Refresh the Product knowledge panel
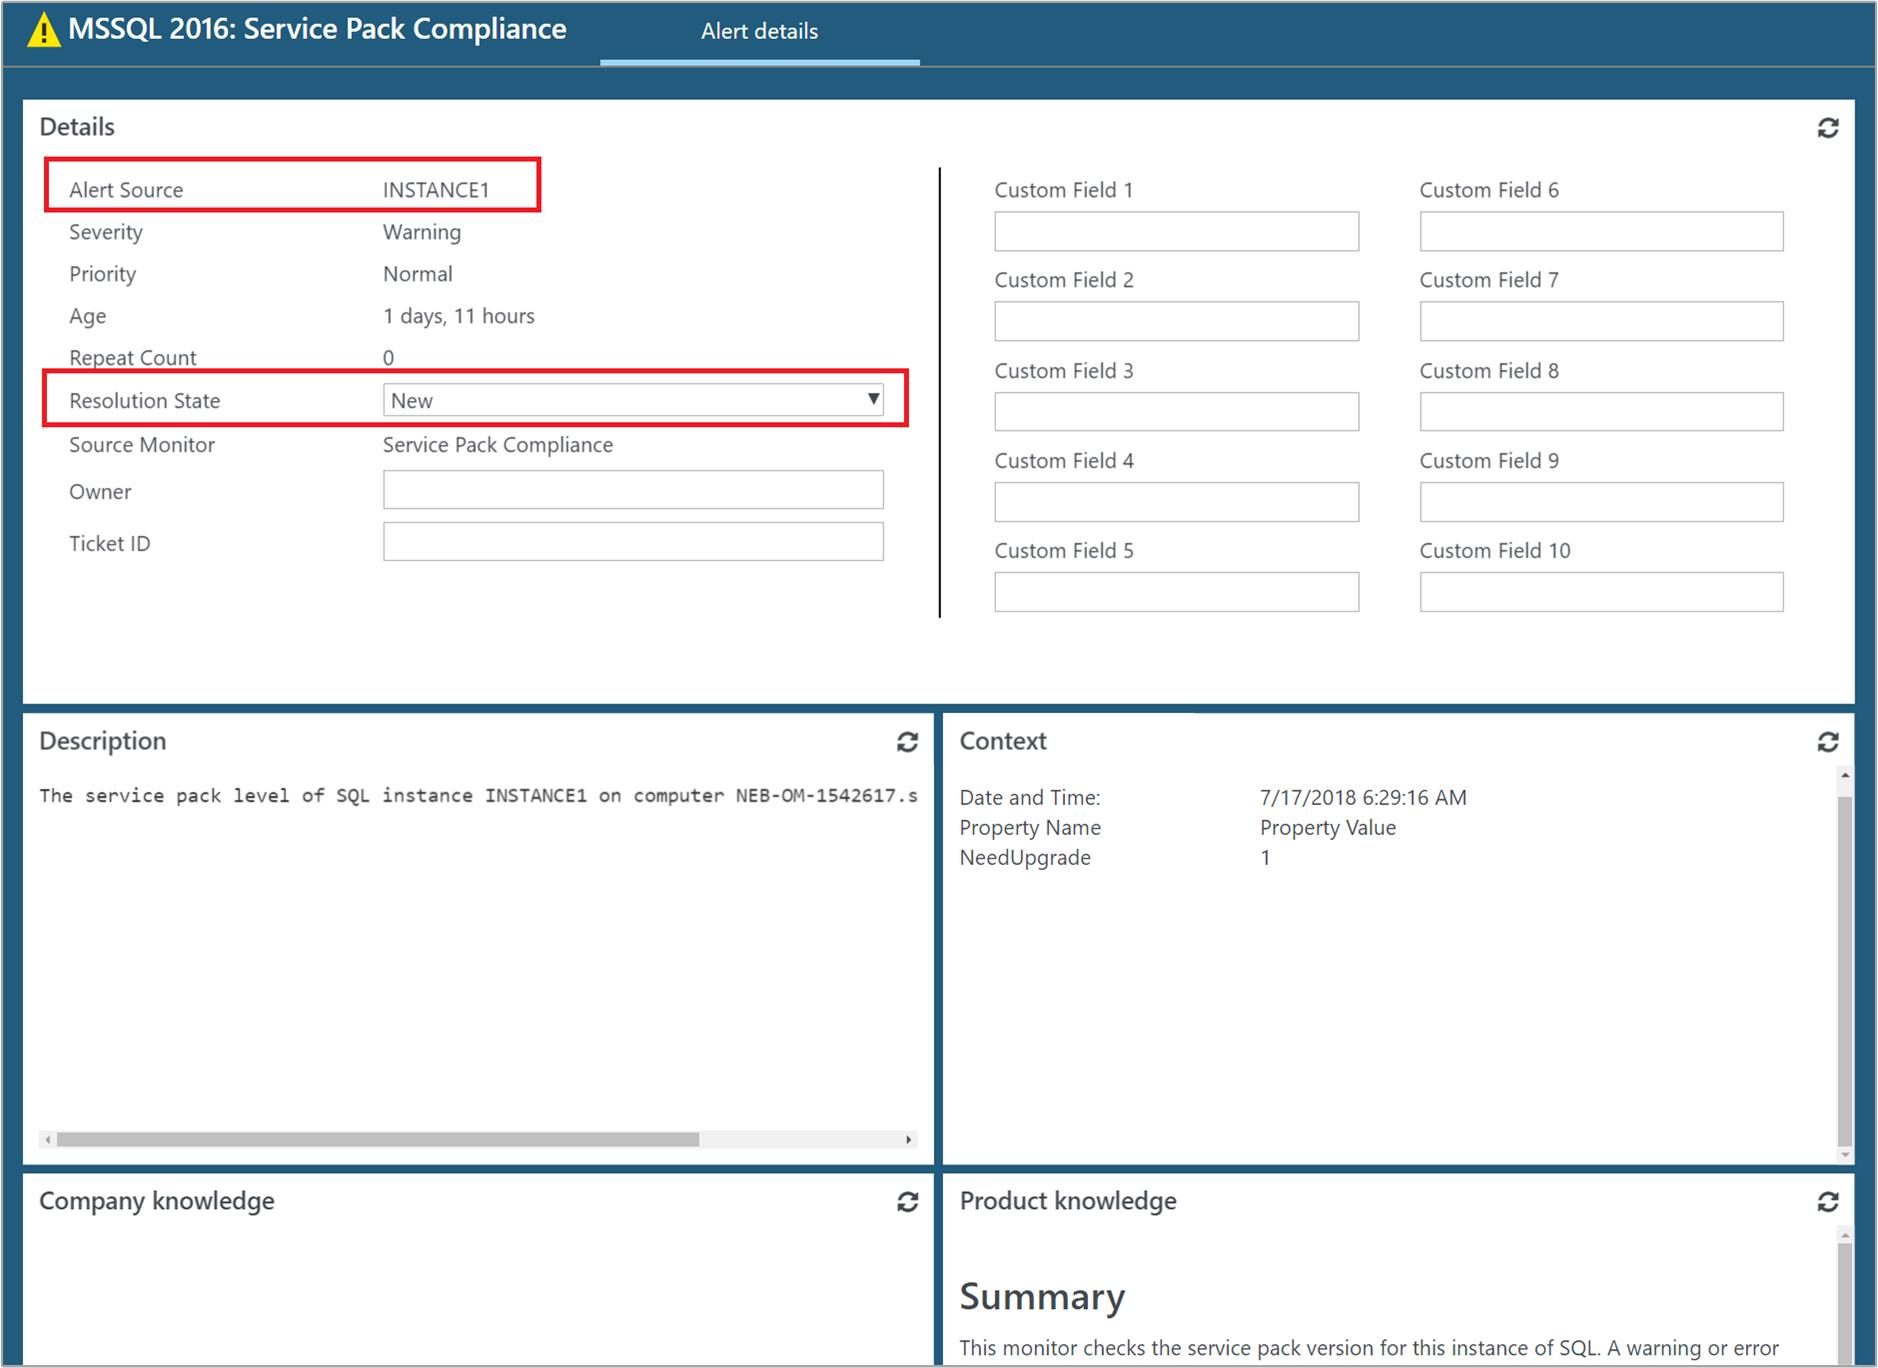 (x=1829, y=1202)
